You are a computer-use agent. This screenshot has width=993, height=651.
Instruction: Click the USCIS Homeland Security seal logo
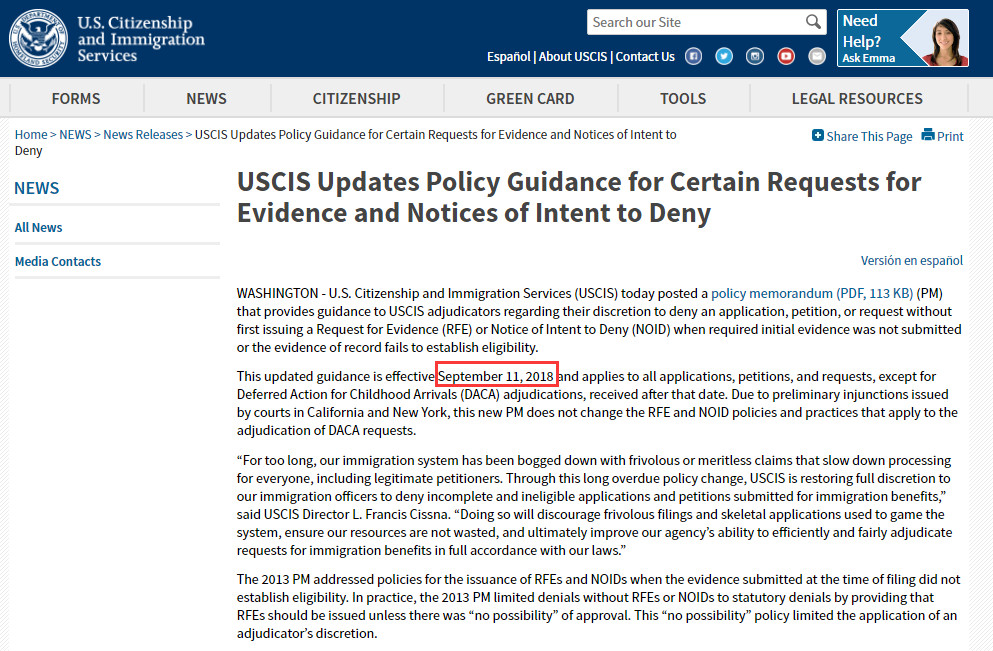tap(38, 39)
